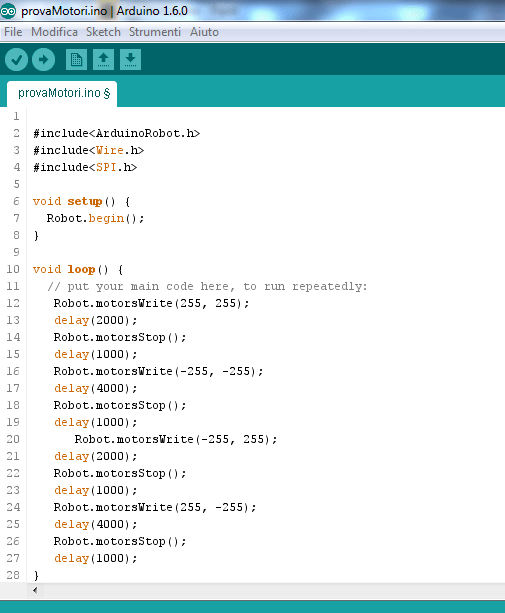Viewport: 505px width, 613px height.
Task: Click Robot.motorsStop(); on line 22
Action: tap(120, 473)
